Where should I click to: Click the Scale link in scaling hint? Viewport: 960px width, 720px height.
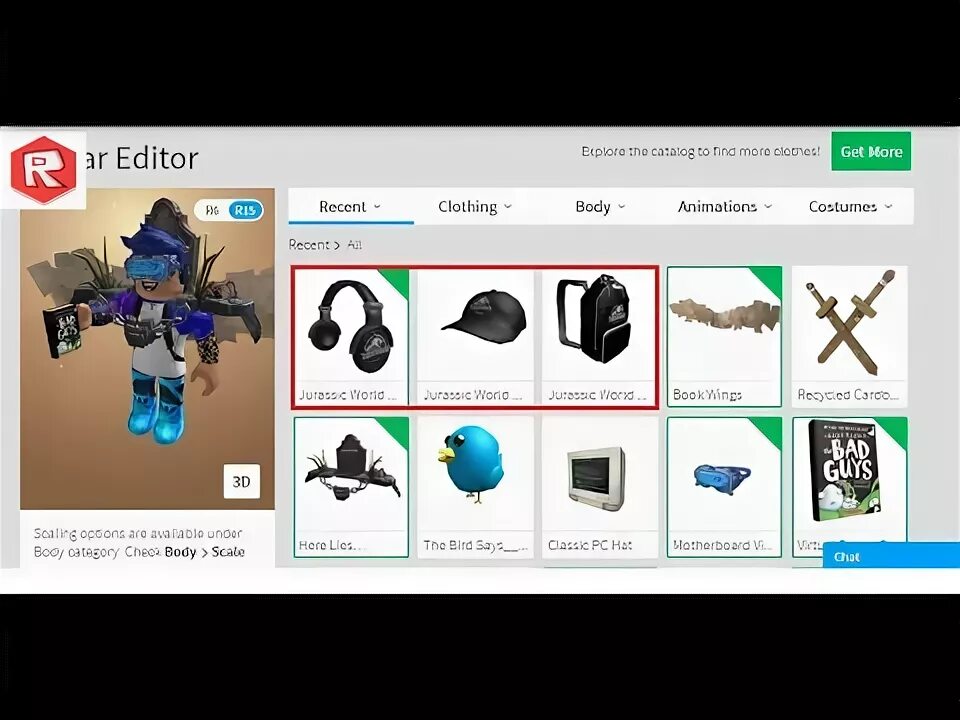click(x=228, y=552)
